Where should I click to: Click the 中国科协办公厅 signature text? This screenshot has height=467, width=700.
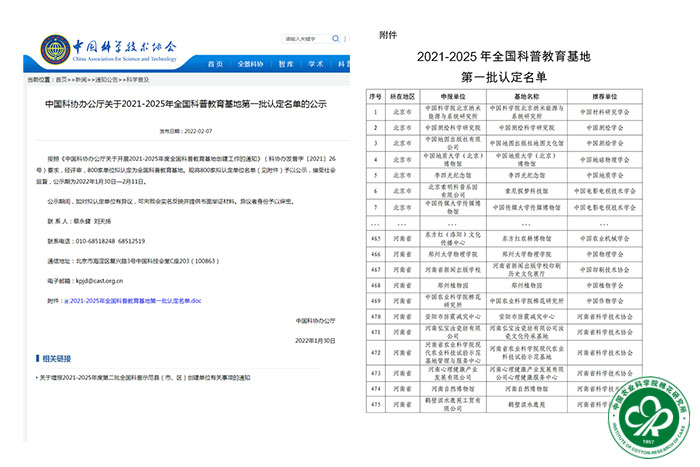(x=315, y=321)
